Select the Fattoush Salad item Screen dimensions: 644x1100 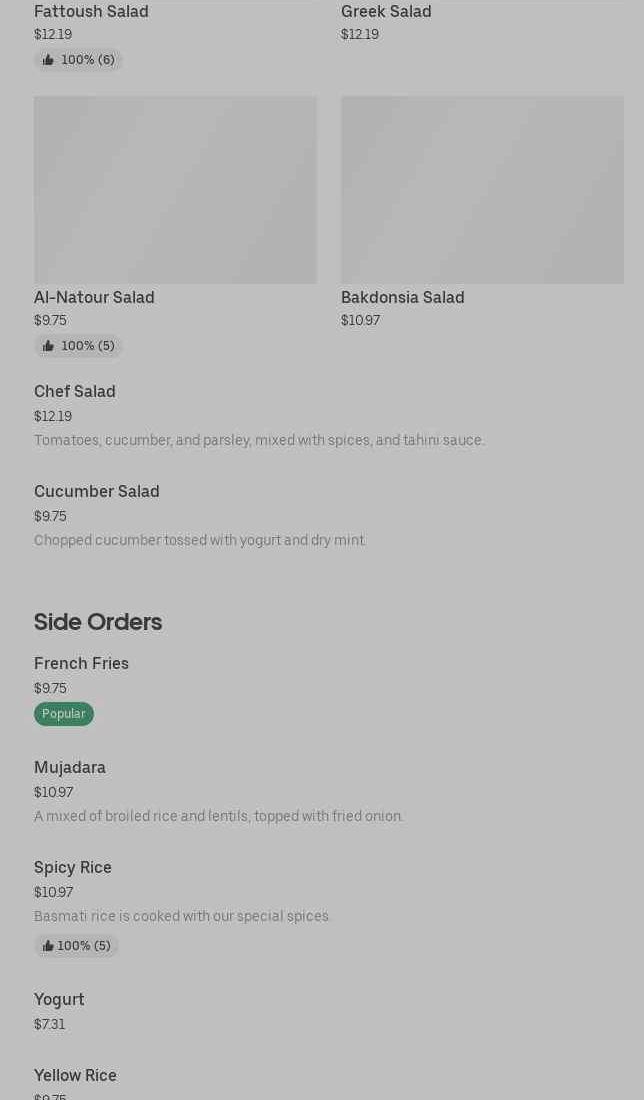91,12
